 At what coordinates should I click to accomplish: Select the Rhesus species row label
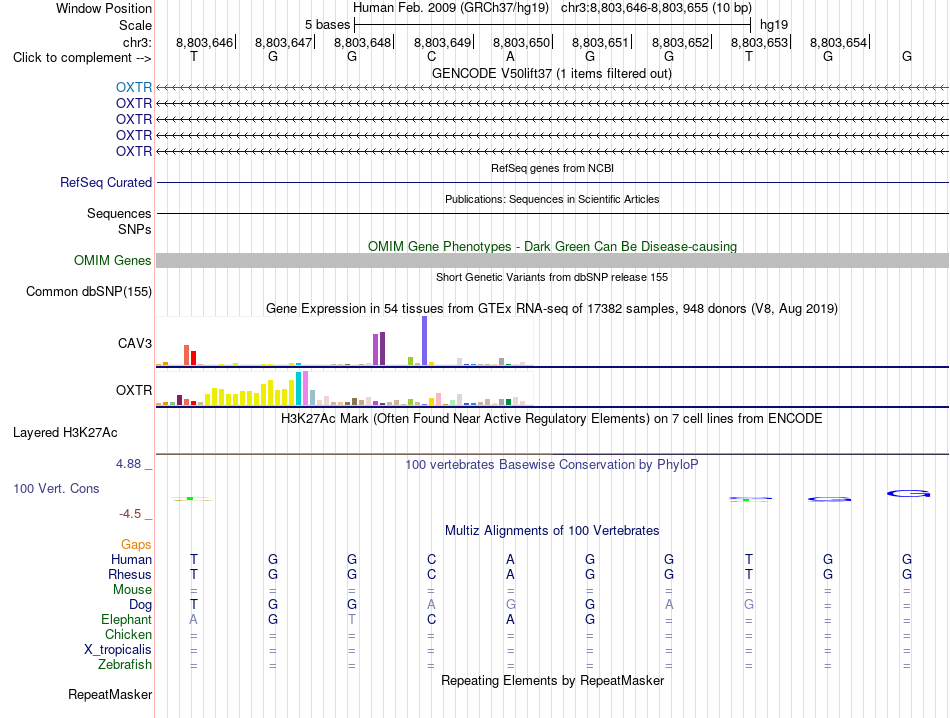pyautogui.click(x=130, y=574)
